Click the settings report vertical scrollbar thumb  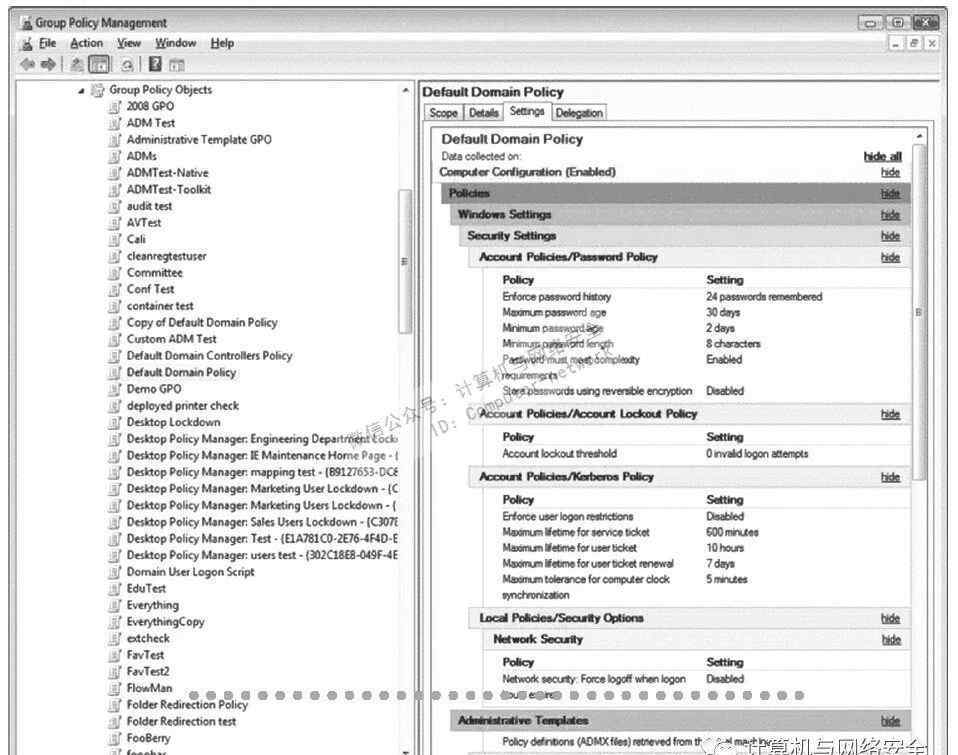[919, 312]
